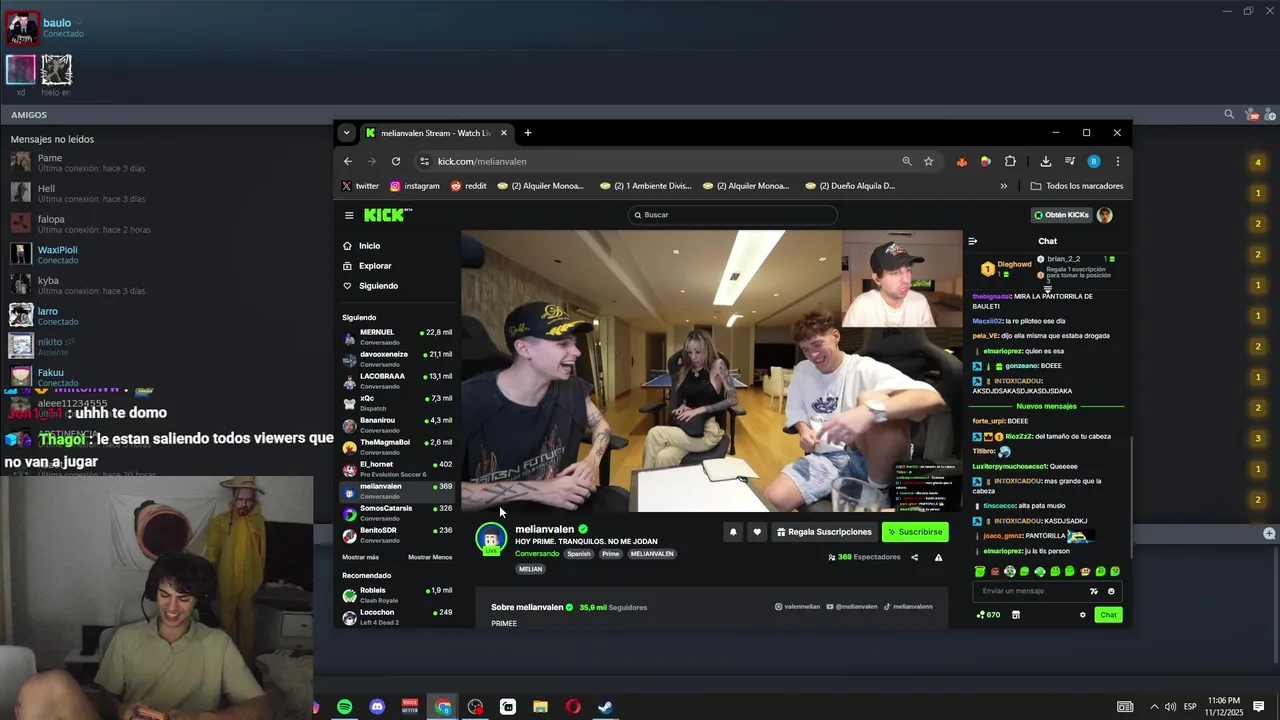Click the MELIANVALEN tag

(652, 554)
